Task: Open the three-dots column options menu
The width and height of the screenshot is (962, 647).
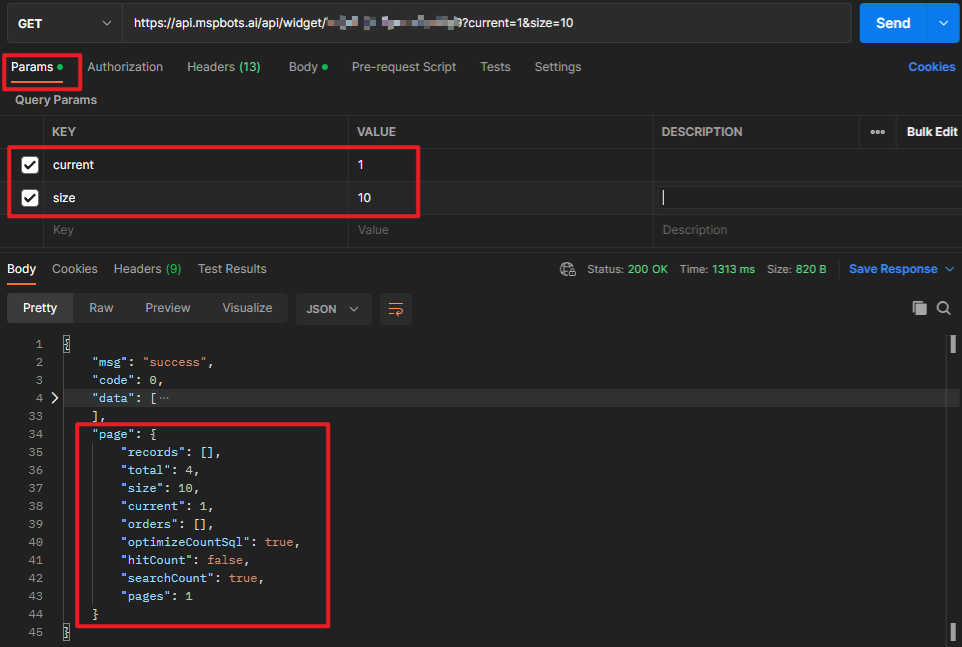Action: tap(877, 132)
